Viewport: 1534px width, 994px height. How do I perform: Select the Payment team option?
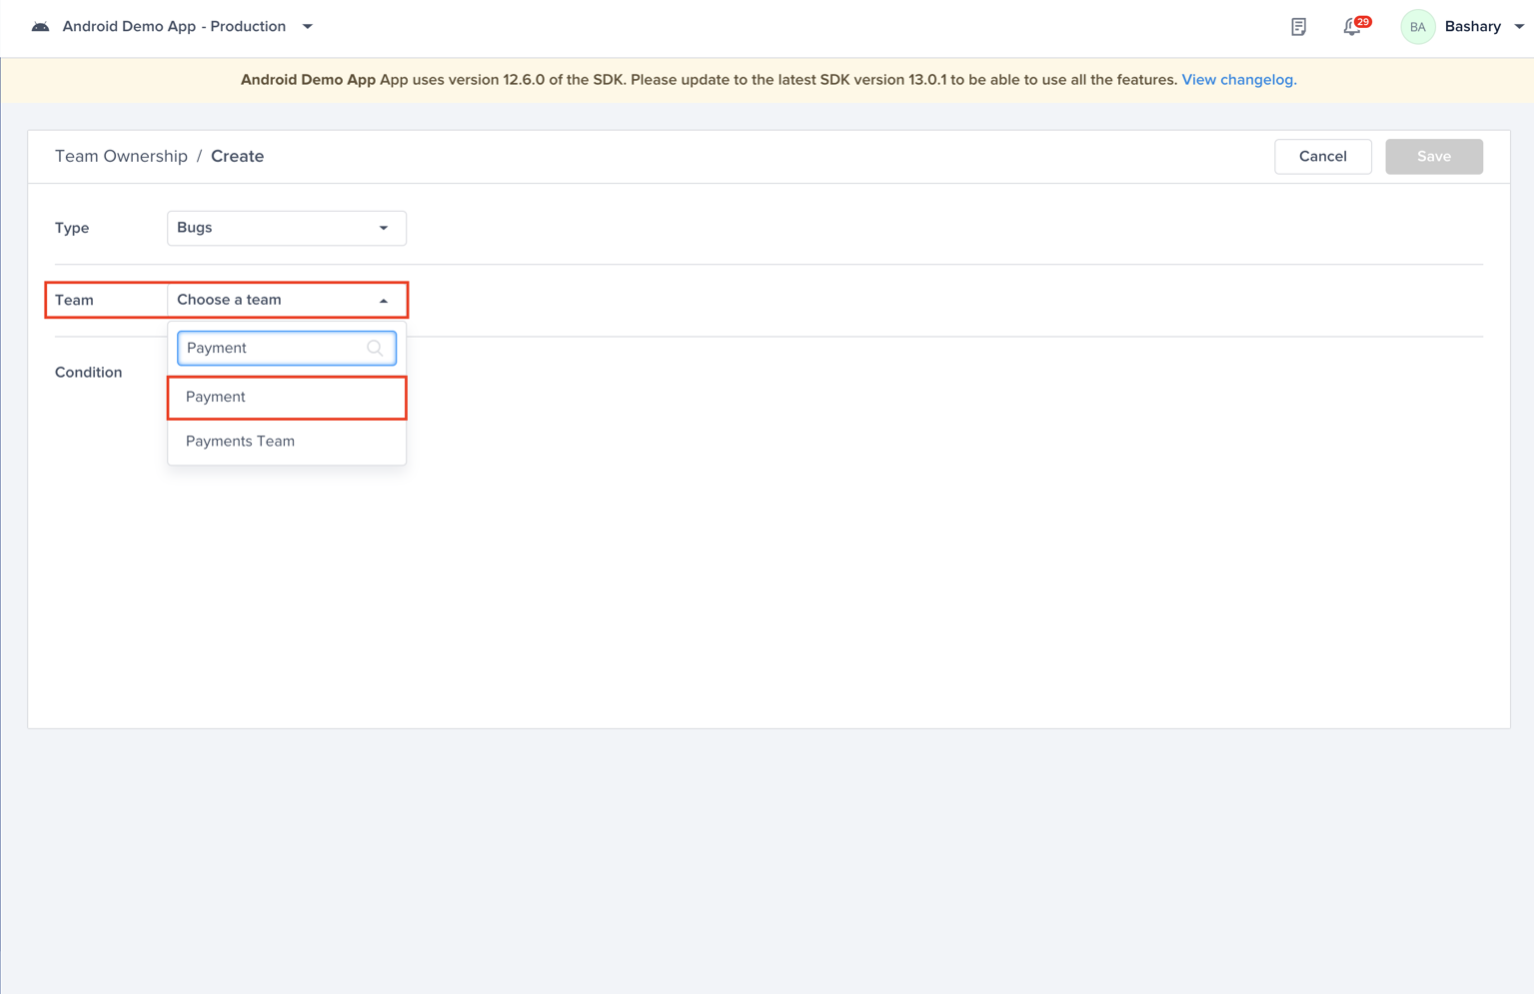tap(216, 397)
